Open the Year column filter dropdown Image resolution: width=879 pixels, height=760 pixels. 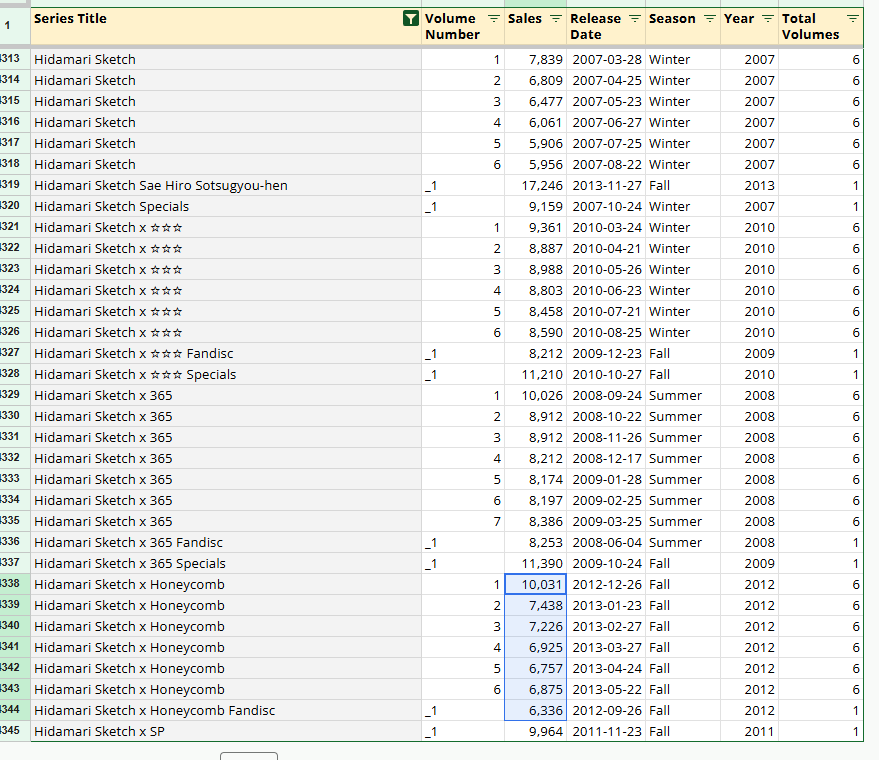(768, 19)
